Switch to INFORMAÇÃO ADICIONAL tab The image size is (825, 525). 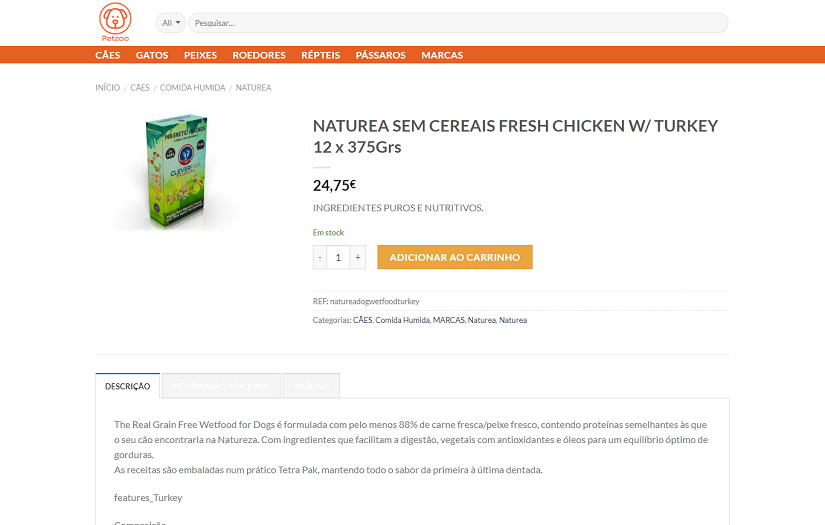click(x=221, y=386)
